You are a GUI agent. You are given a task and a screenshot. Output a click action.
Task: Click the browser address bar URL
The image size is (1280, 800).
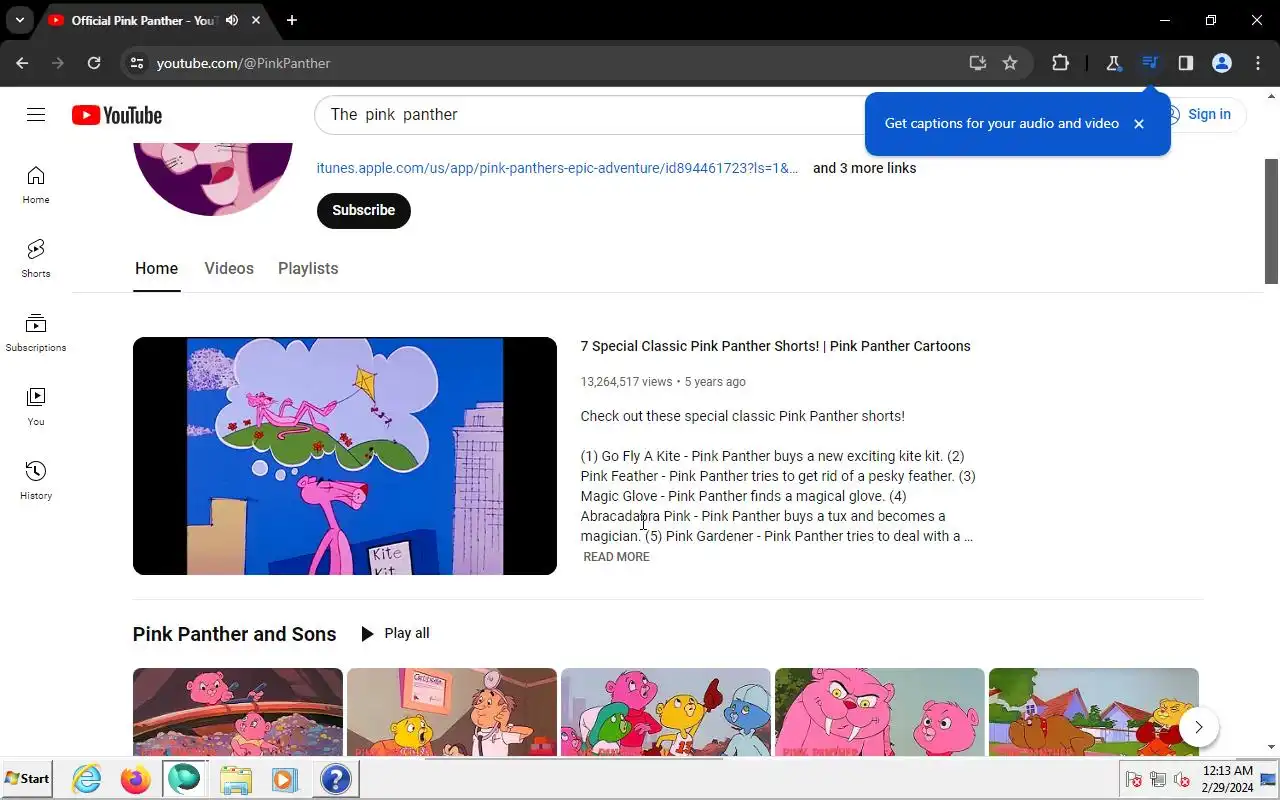244,63
